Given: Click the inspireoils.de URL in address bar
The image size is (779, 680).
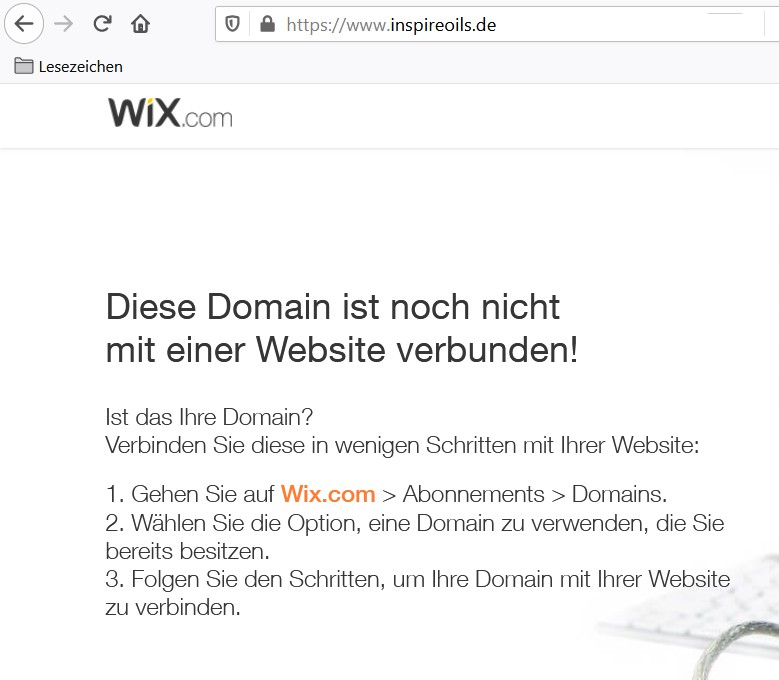Looking at the screenshot, I should coord(390,24).
